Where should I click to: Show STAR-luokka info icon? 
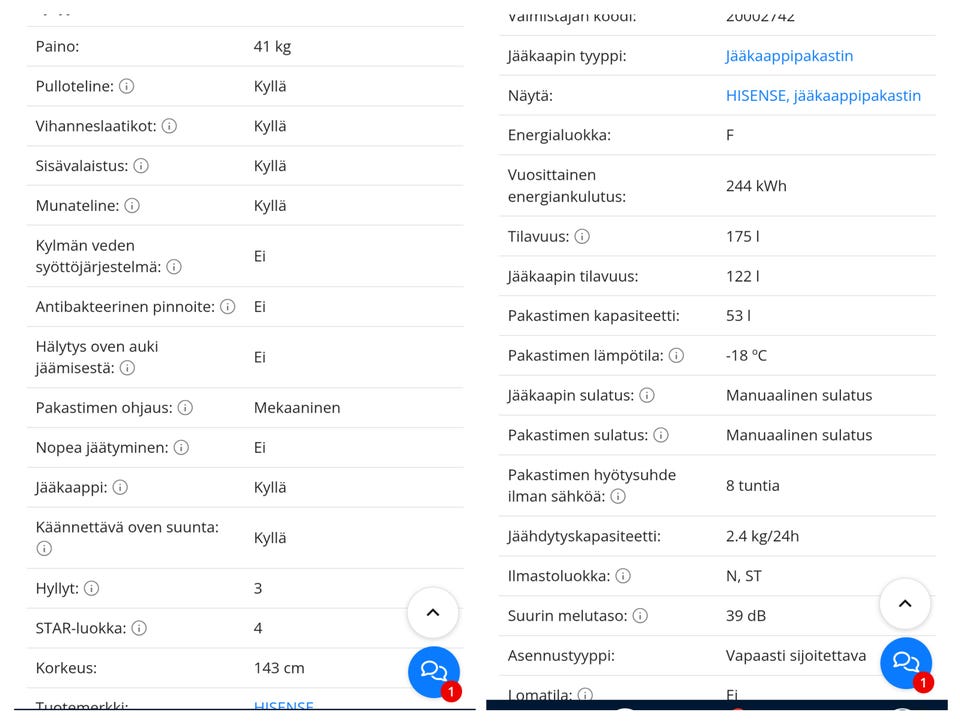140,628
